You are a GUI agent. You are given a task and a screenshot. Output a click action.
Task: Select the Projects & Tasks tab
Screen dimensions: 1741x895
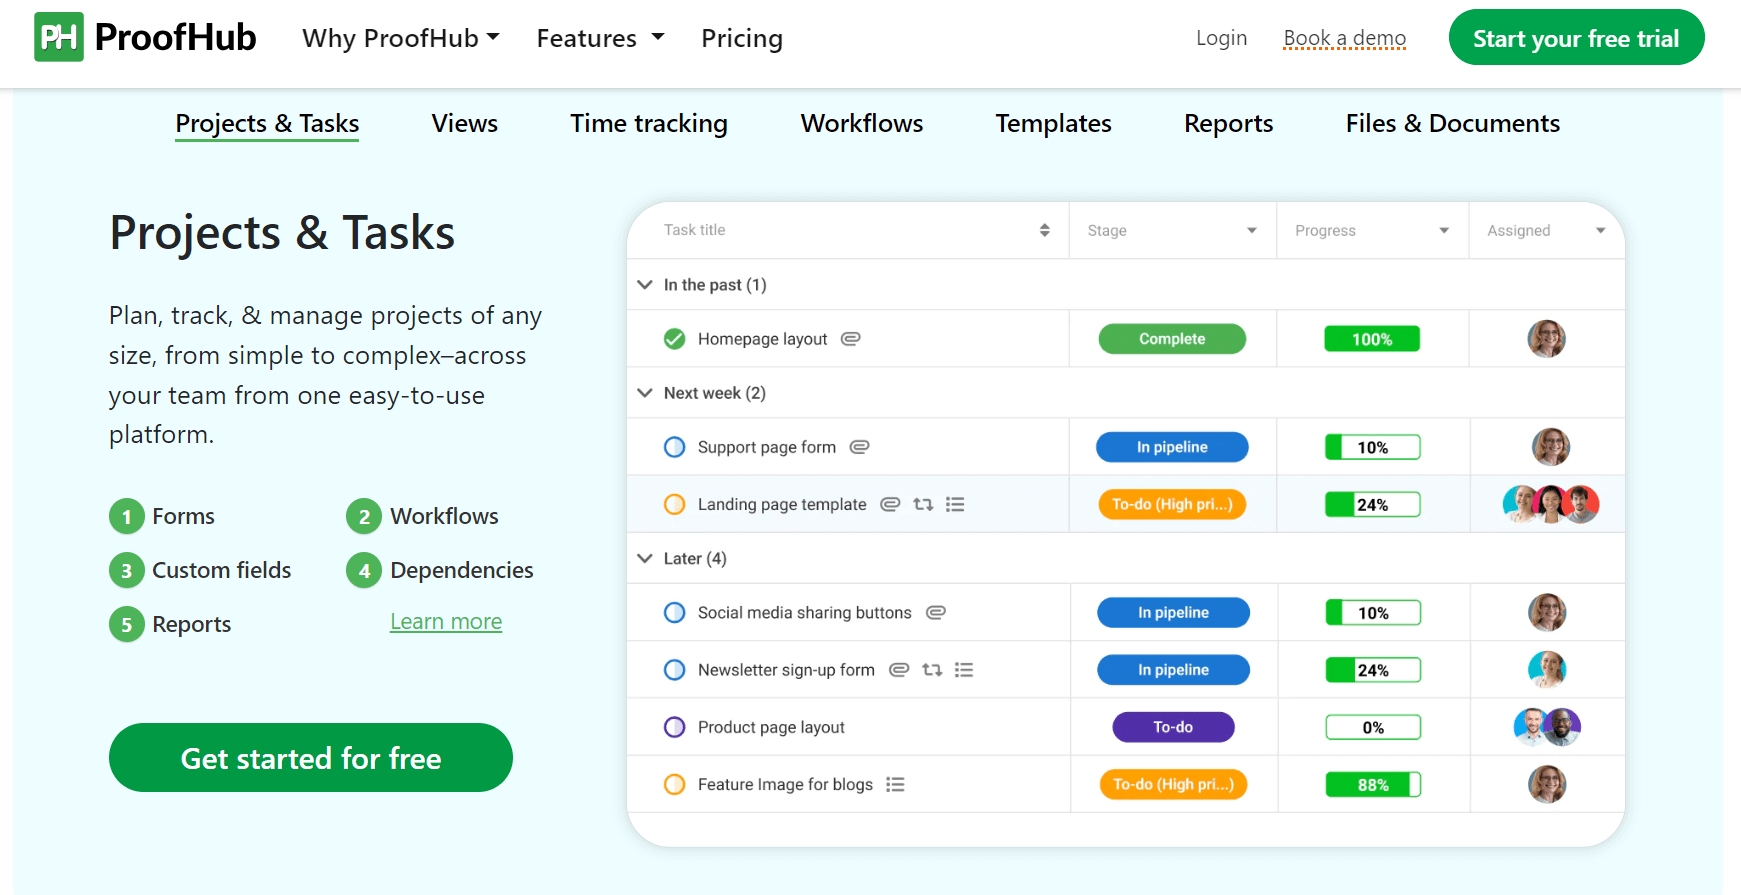coord(267,123)
